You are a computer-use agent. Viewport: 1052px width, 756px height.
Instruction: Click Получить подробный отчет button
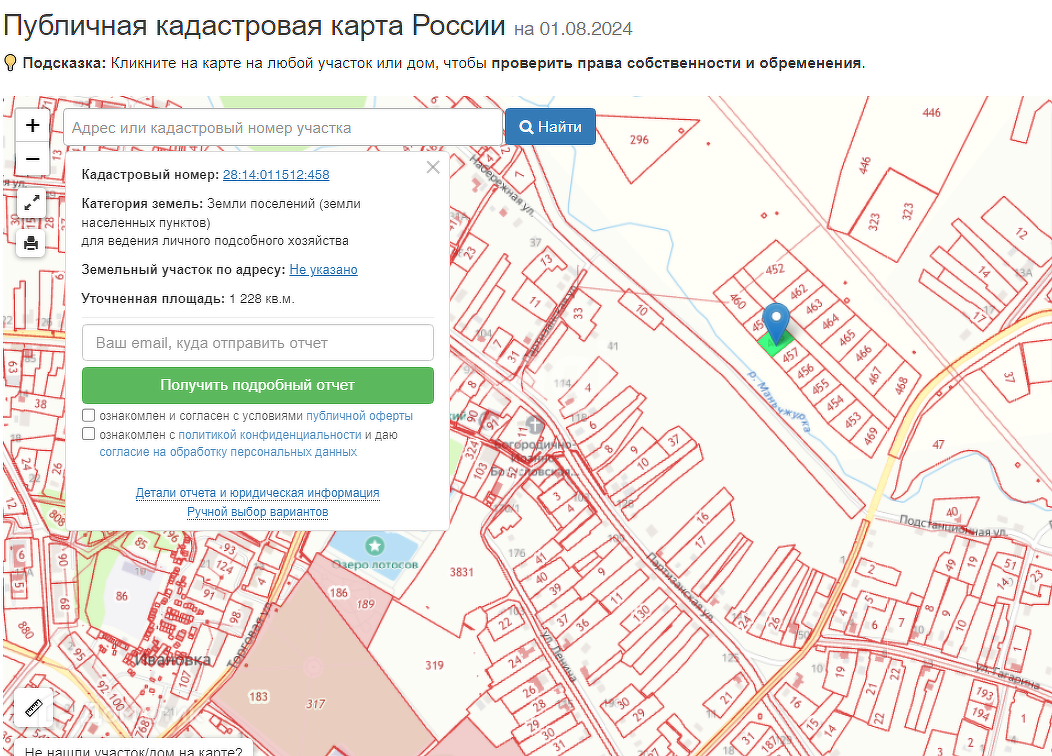258,385
